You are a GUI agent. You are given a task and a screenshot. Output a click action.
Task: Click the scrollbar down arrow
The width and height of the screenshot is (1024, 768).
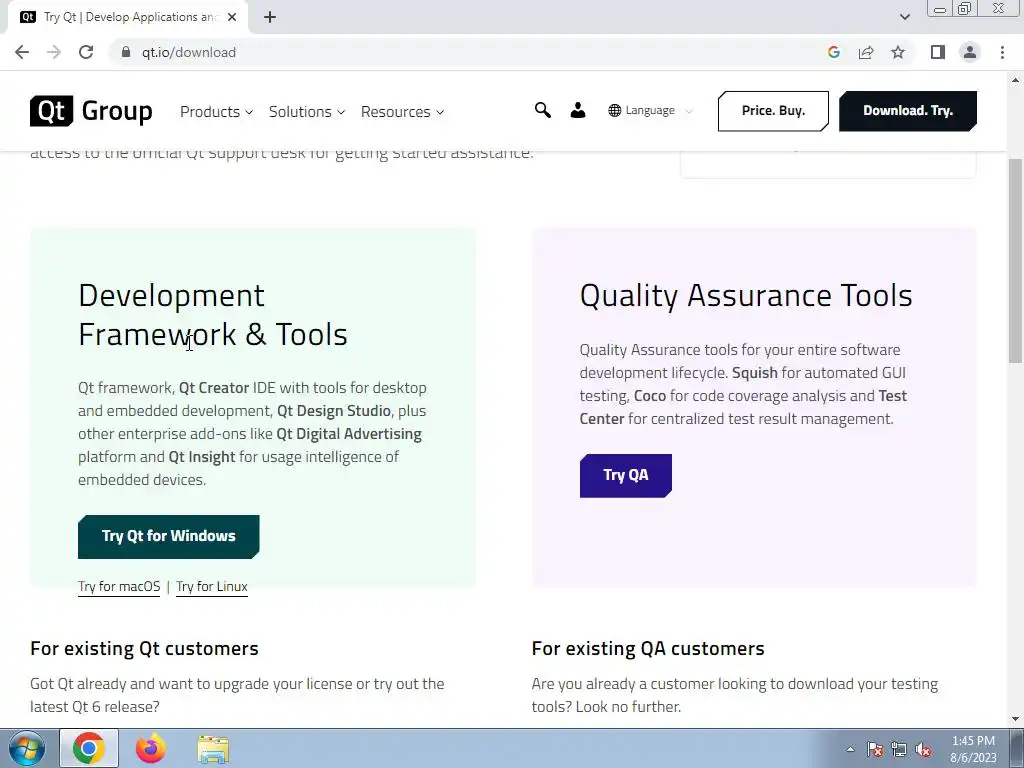(x=1016, y=719)
